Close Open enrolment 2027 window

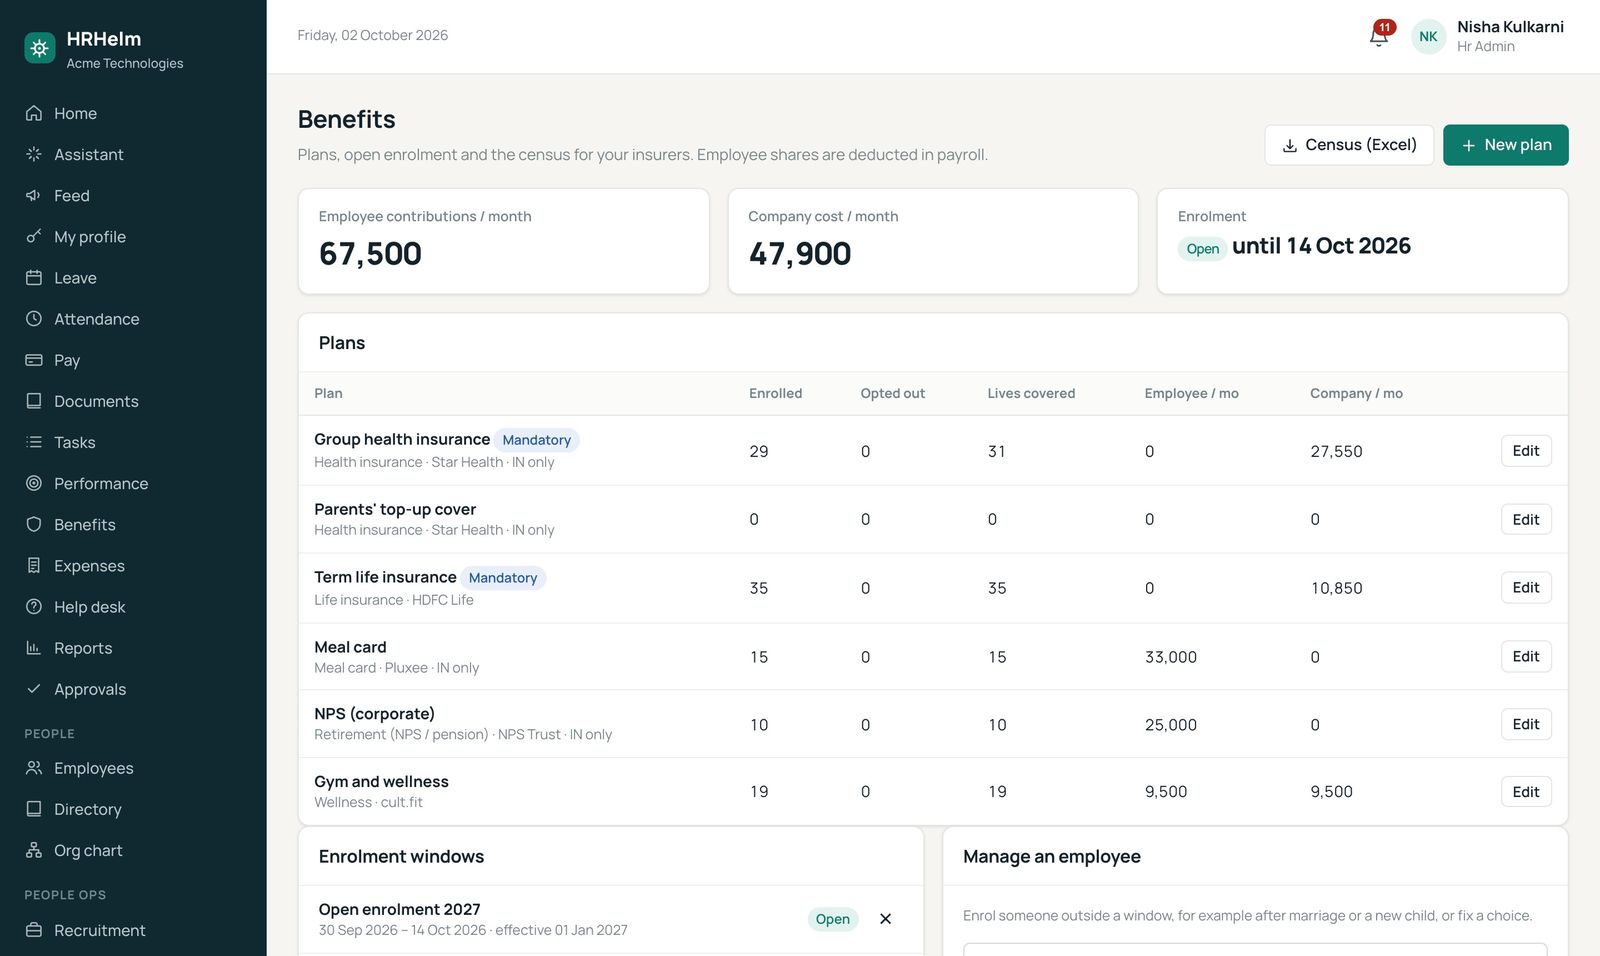885,919
